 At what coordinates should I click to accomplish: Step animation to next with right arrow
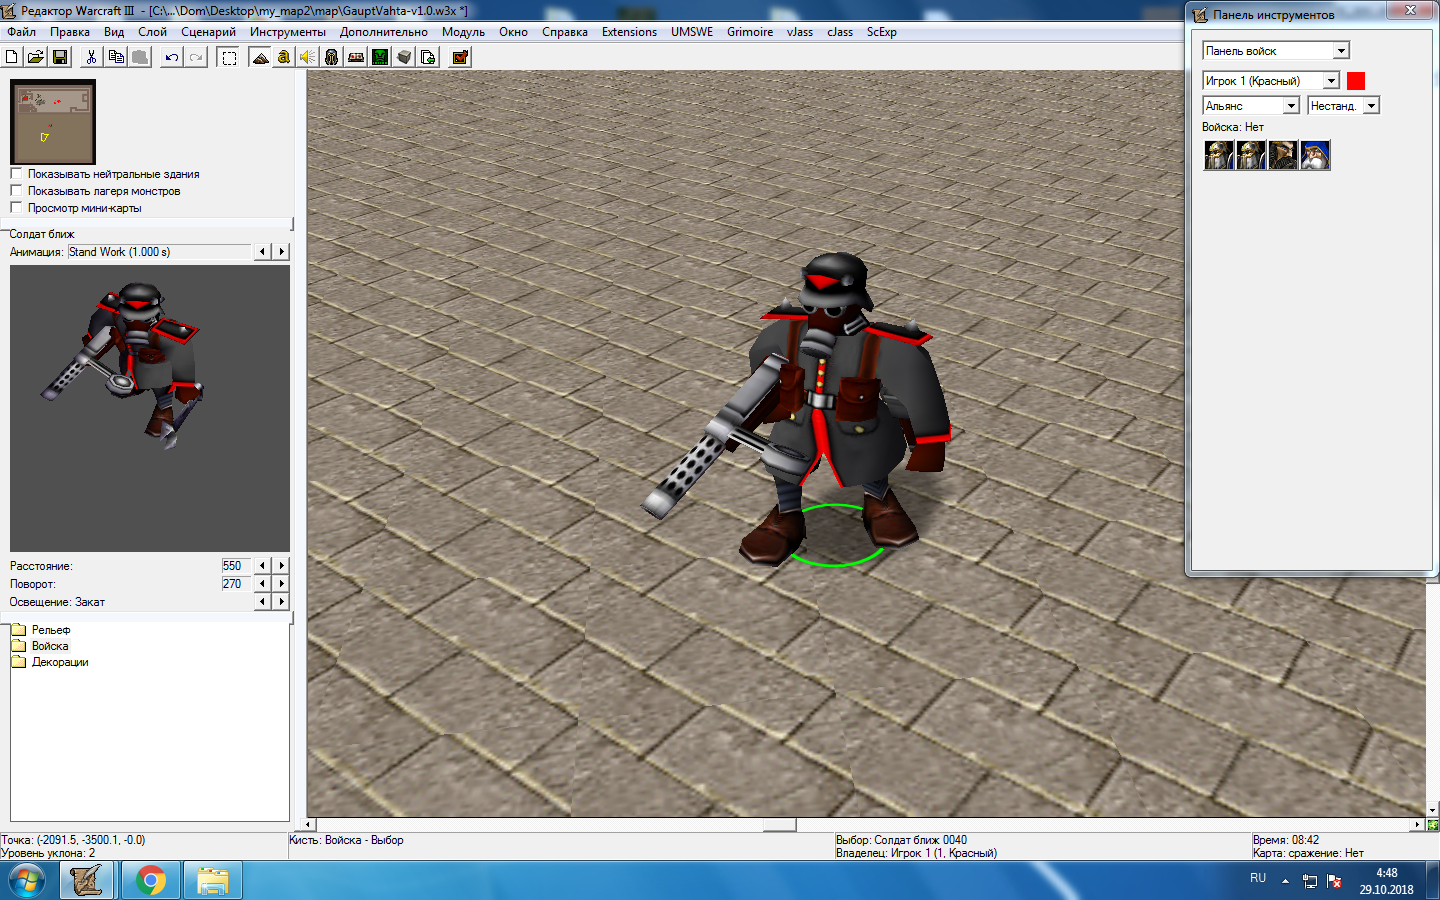282,252
